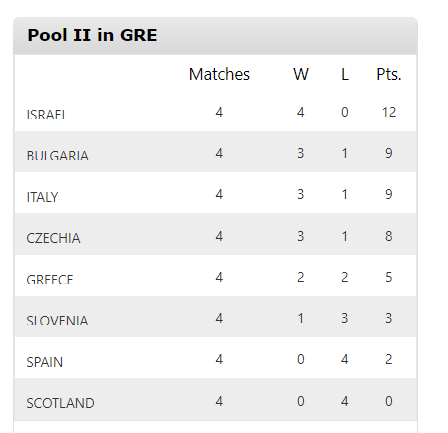Screen dimensions: 448x433
Task: Select the SPAIN team entry
Action: (45, 362)
